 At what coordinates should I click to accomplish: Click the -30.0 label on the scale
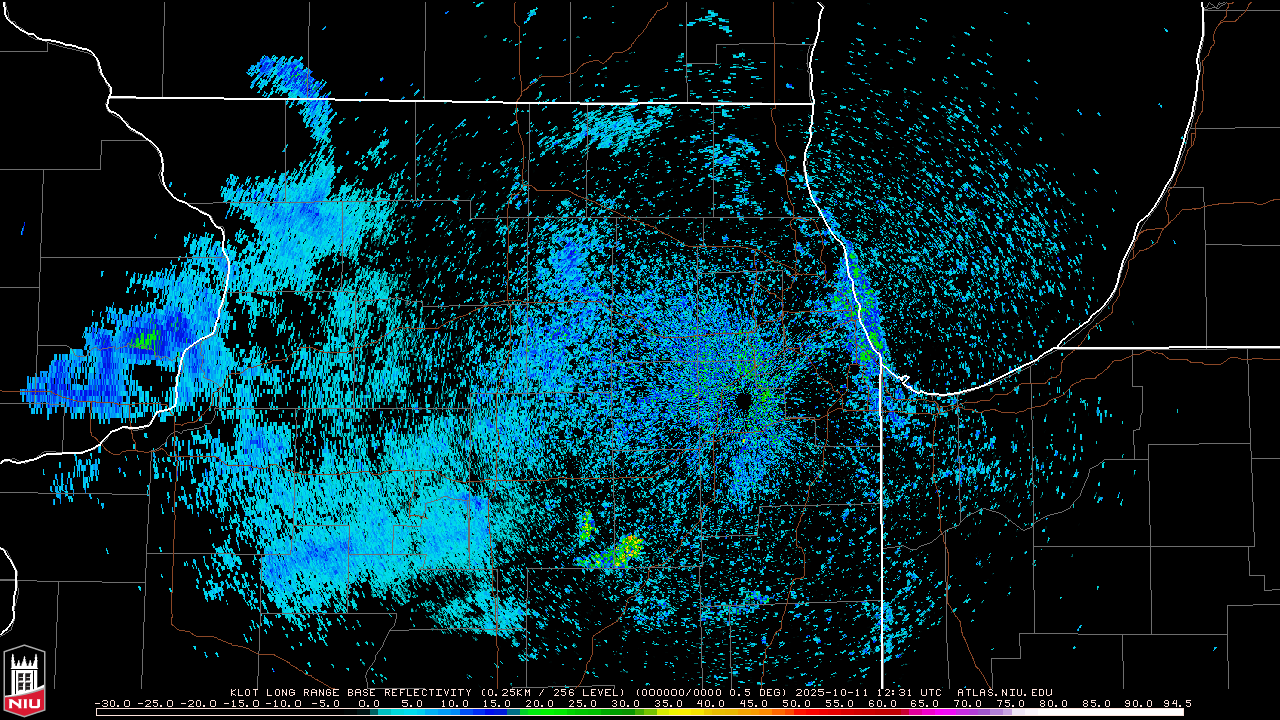(112, 703)
